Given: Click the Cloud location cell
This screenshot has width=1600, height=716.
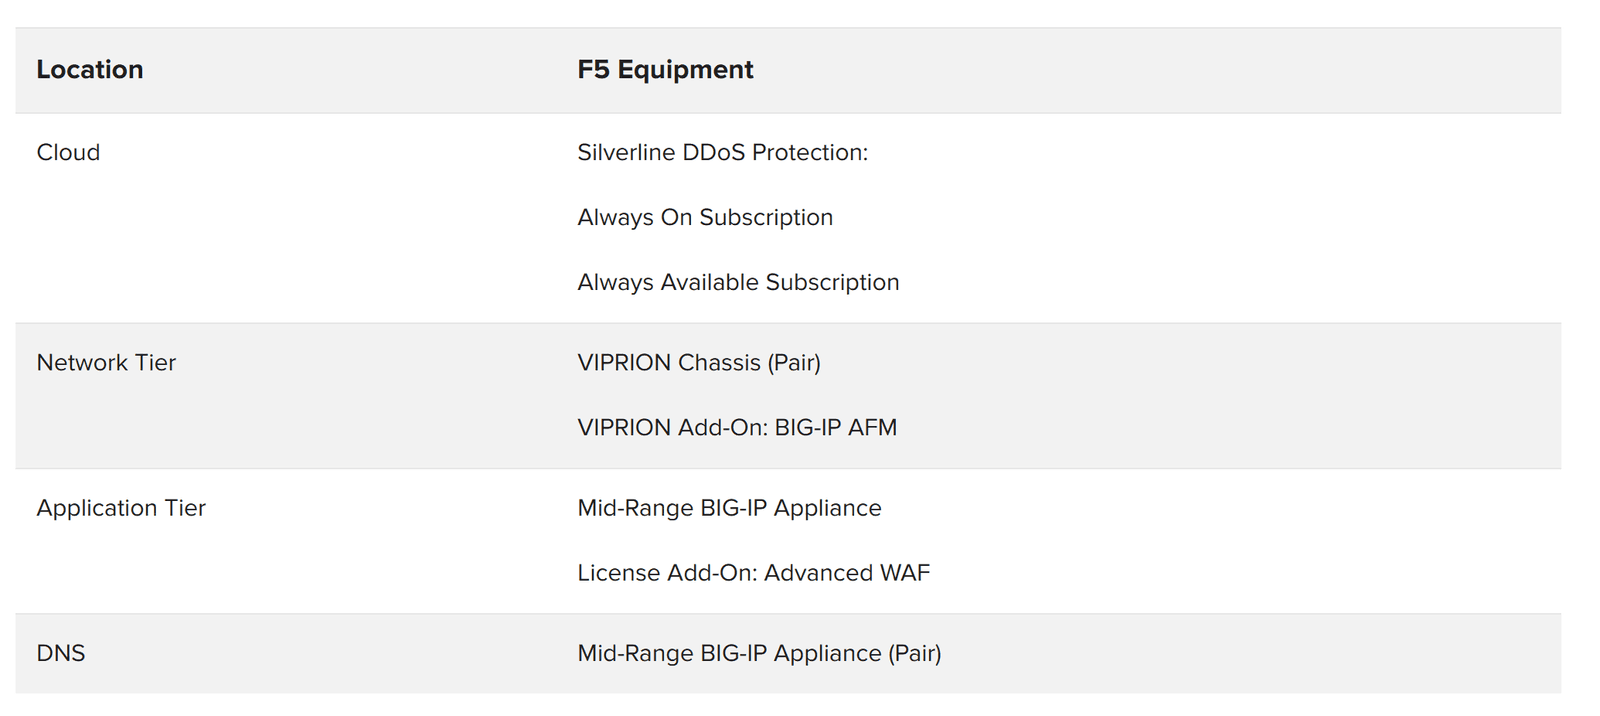Looking at the screenshot, I should (68, 153).
